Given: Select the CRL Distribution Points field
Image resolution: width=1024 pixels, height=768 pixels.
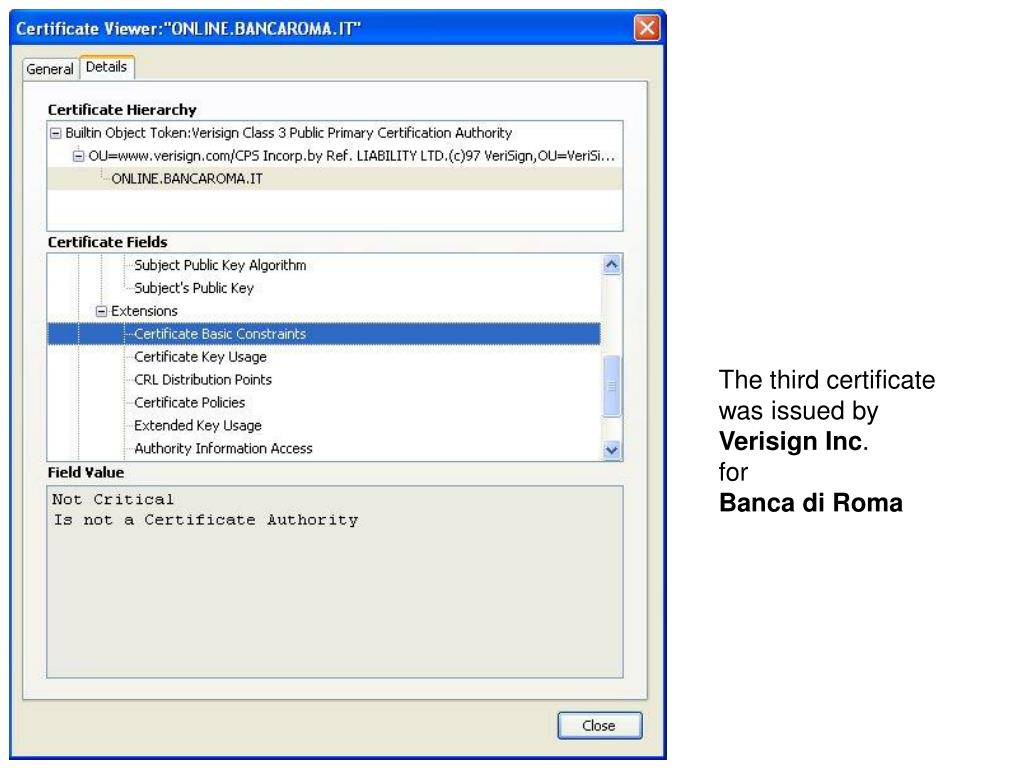Looking at the screenshot, I should pos(203,379).
